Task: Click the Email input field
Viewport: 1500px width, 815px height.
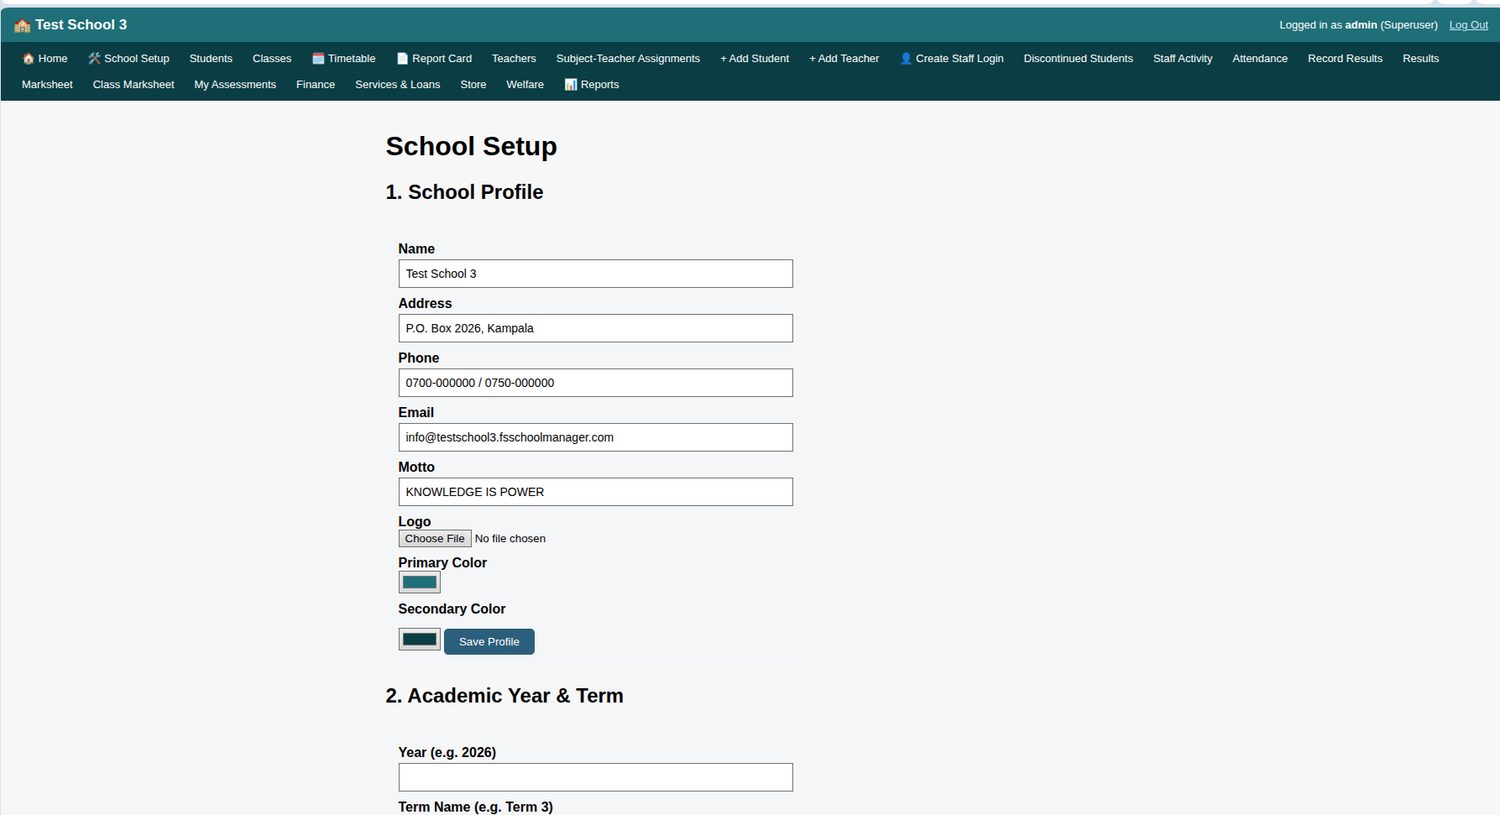Action: 595,437
